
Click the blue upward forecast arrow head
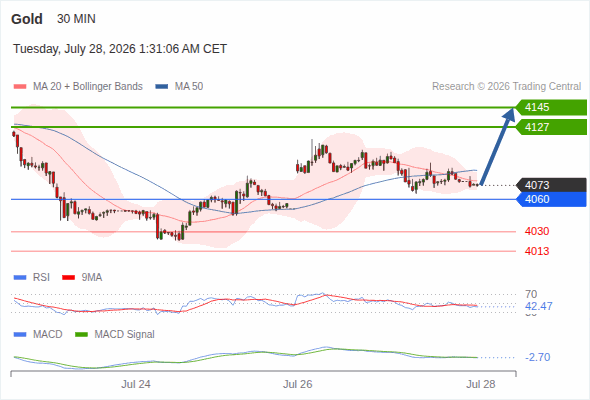(x=510, y=114)
